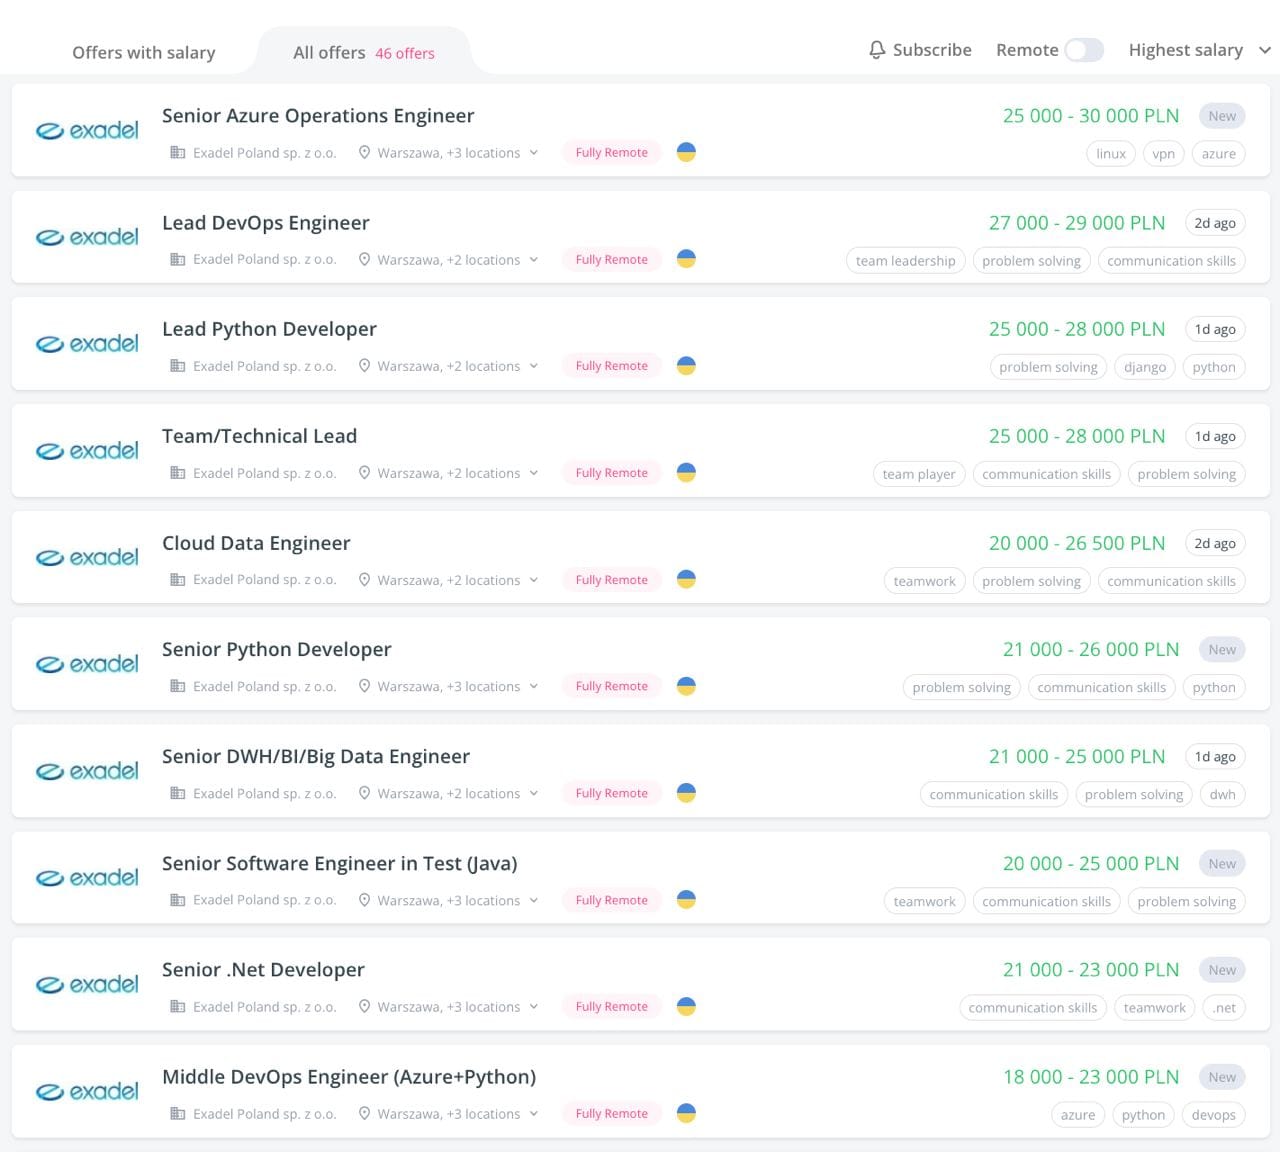The width and height of the screenshot is (1280, 1152).
Task: Switch to Offers with salary tab
Action: 144,53
